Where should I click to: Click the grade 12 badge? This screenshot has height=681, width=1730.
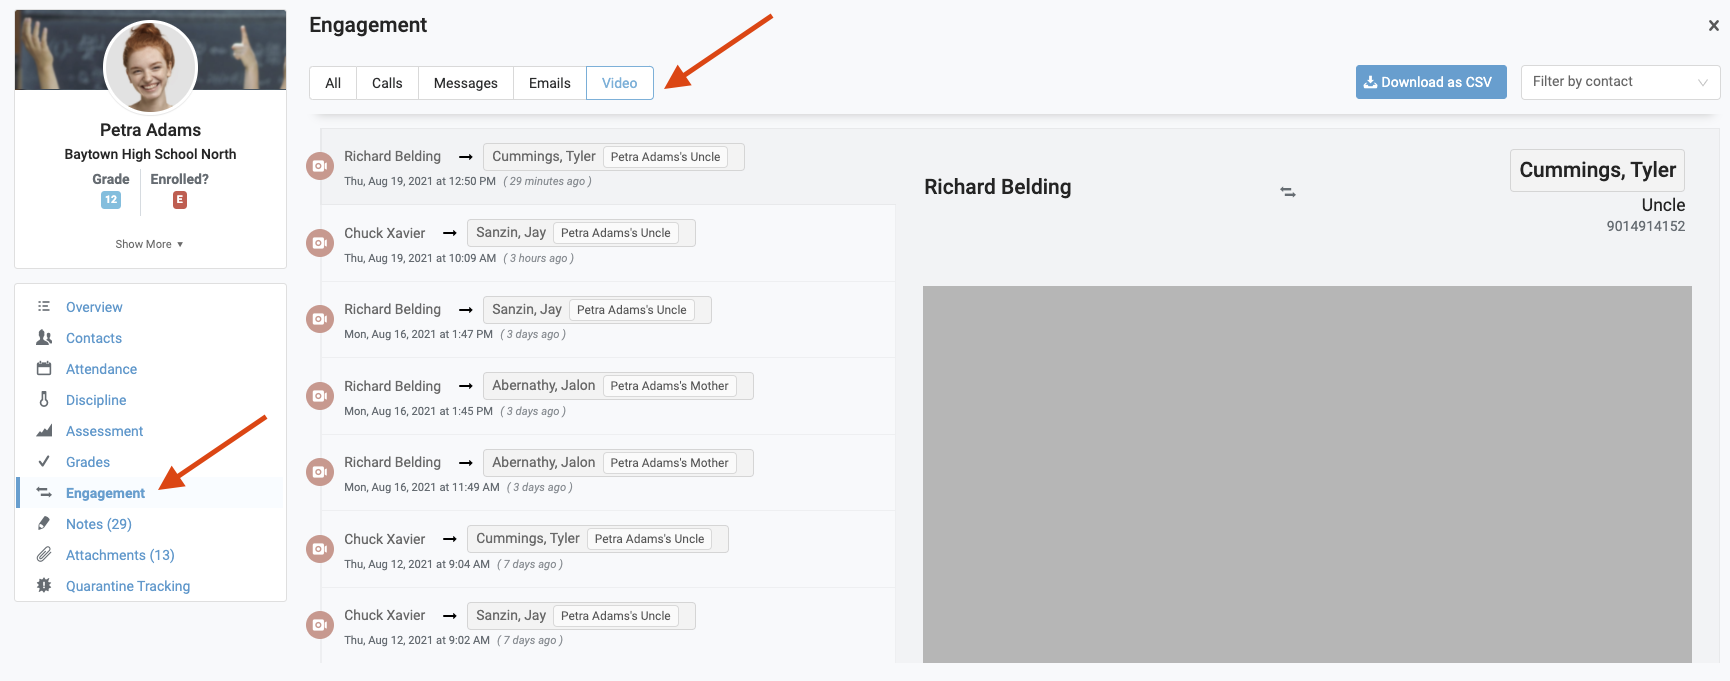click(x=111, y=200)
